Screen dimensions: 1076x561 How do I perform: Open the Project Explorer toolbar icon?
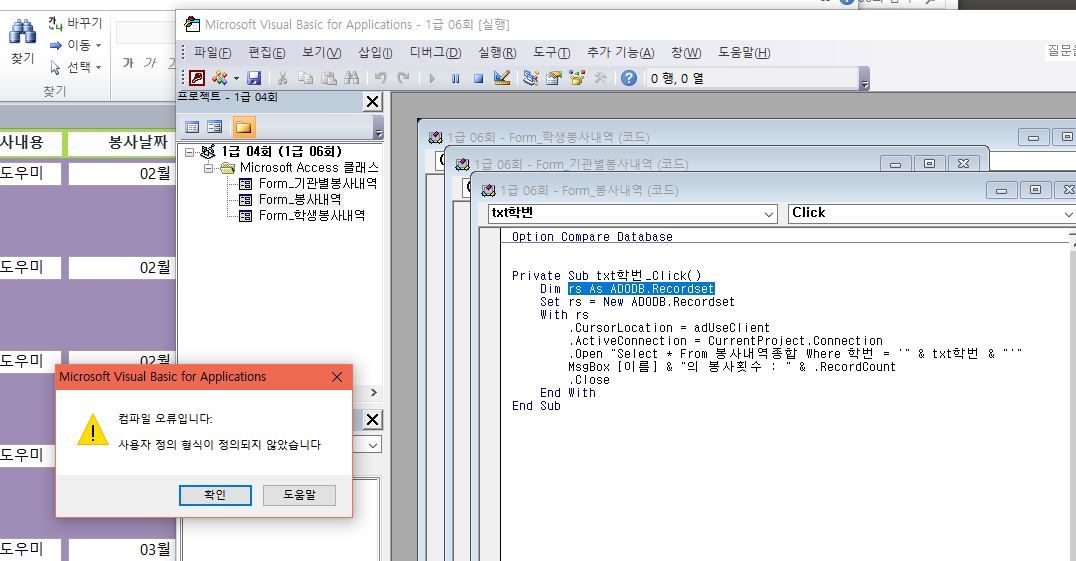point(531,78)
